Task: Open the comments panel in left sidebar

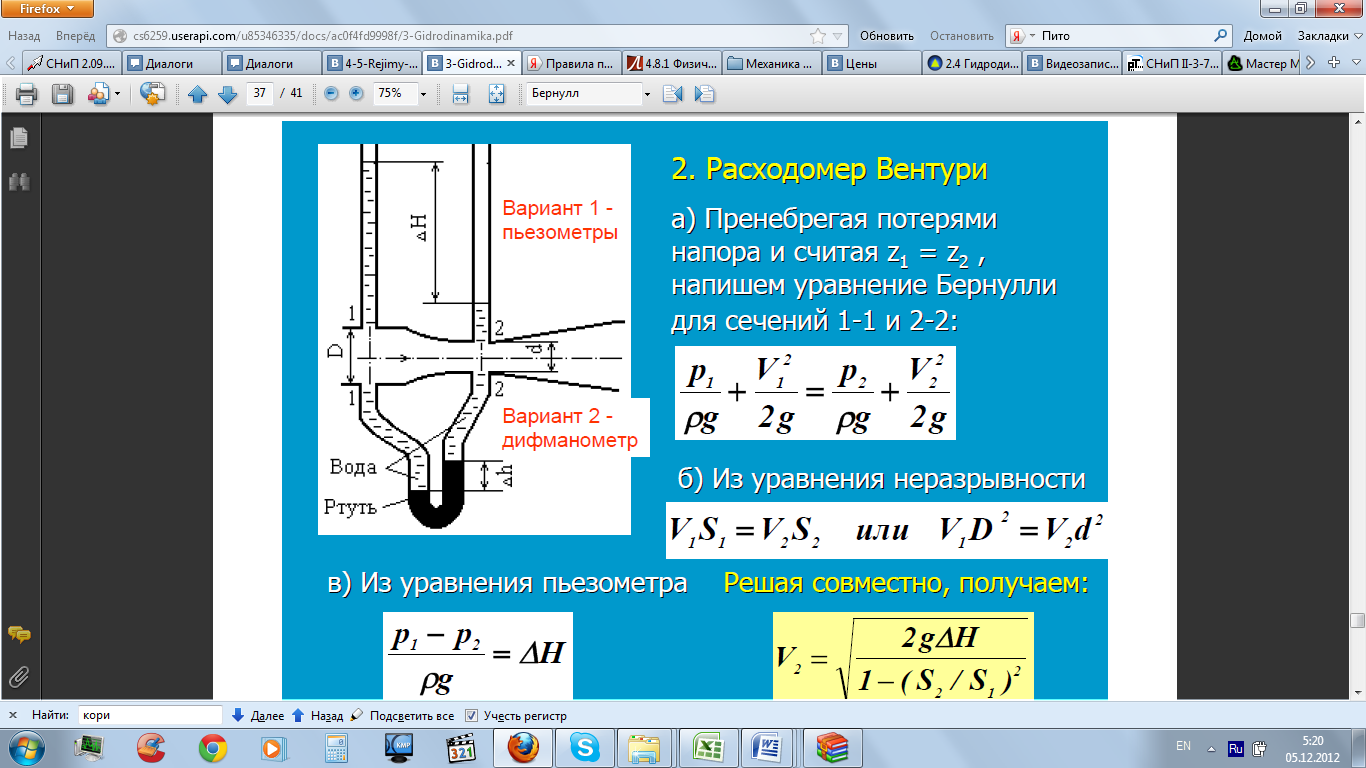Action: (x=19, y=634)
